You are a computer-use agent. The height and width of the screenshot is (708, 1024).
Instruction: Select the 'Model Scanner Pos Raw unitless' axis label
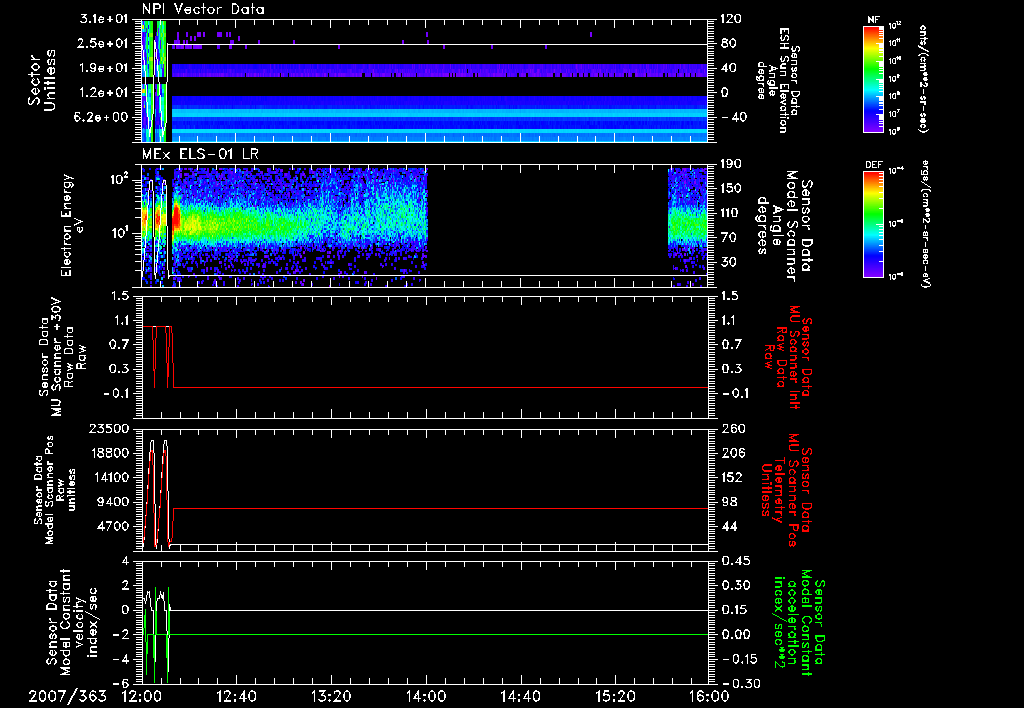[x=55, y=490]
